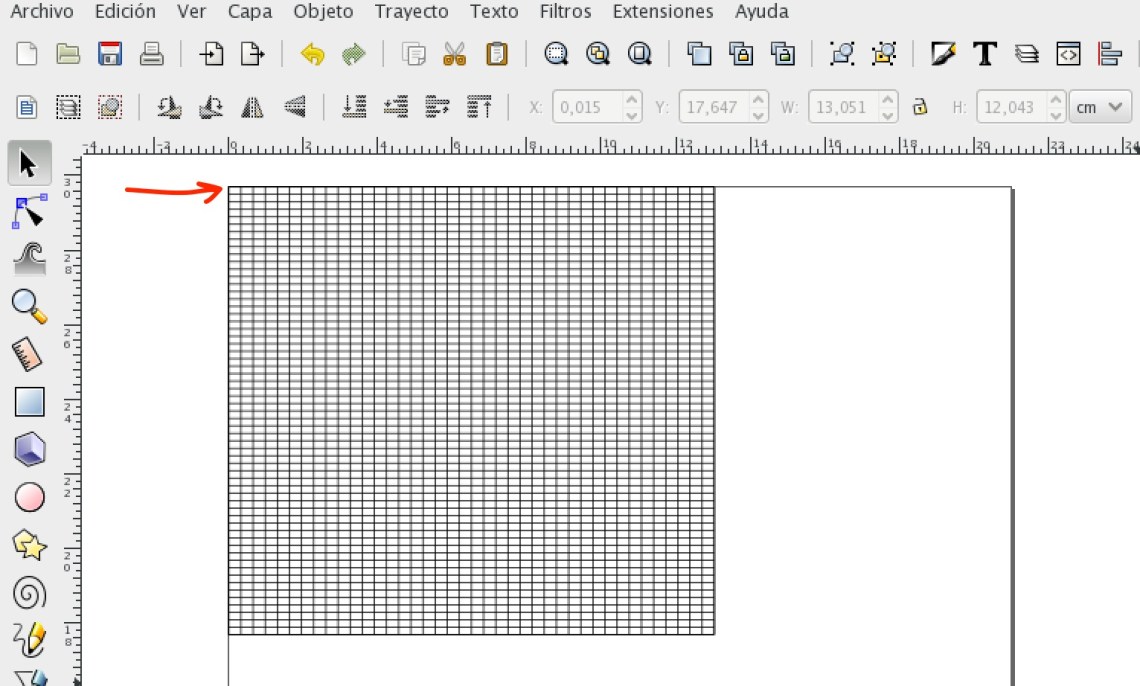The image size is (1140, 686).
Task: Open the Fill and Stroke dialog
Action: click(x=941, y=53)
